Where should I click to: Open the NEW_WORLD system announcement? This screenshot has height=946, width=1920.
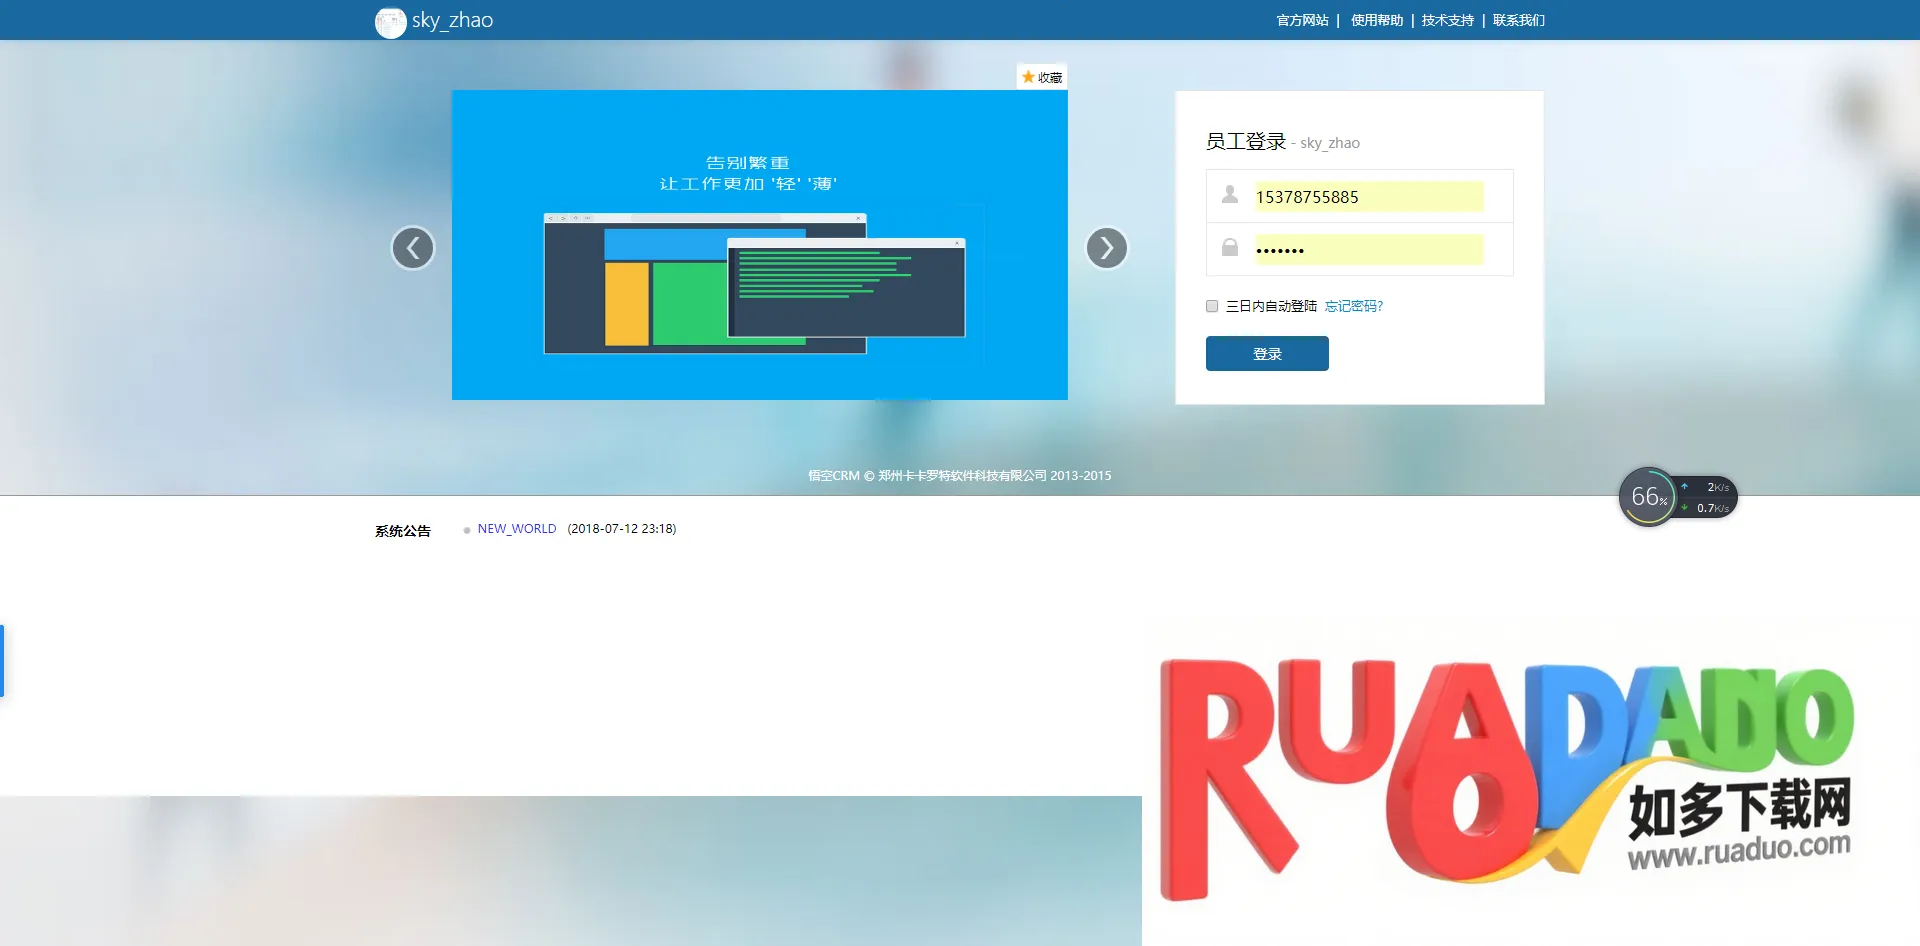[x=516, y=529]
